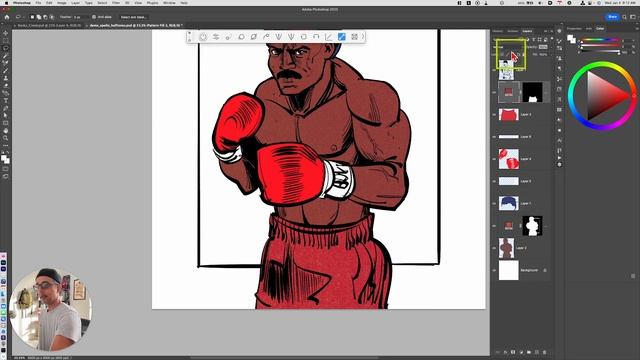
Task: Open the workspace switcher icon
Action: pyautogui.click(x=633, y=17)
